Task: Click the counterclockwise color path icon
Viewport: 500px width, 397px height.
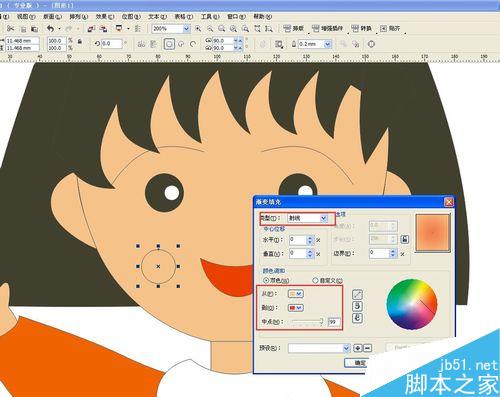Action: [x=357, y=306]
